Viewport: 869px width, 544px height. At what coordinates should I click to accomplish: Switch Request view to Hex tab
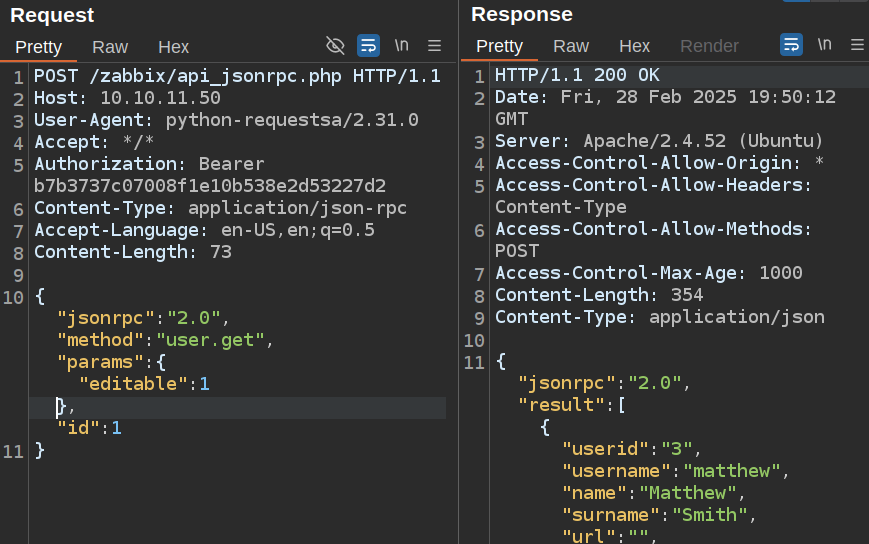click(x=173, y=47)
